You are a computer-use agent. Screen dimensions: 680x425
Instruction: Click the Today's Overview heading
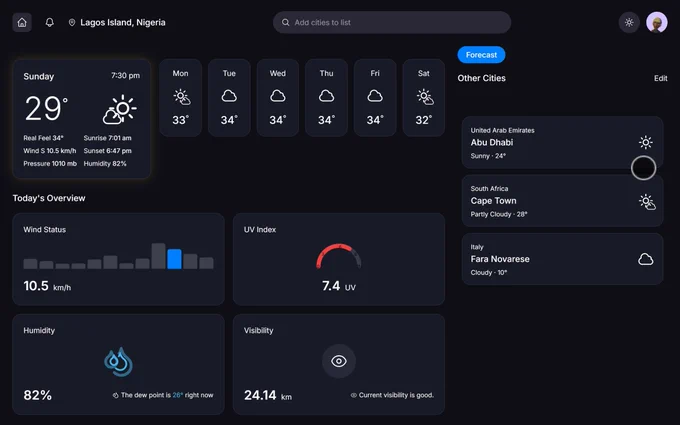[x=49, y=198]
